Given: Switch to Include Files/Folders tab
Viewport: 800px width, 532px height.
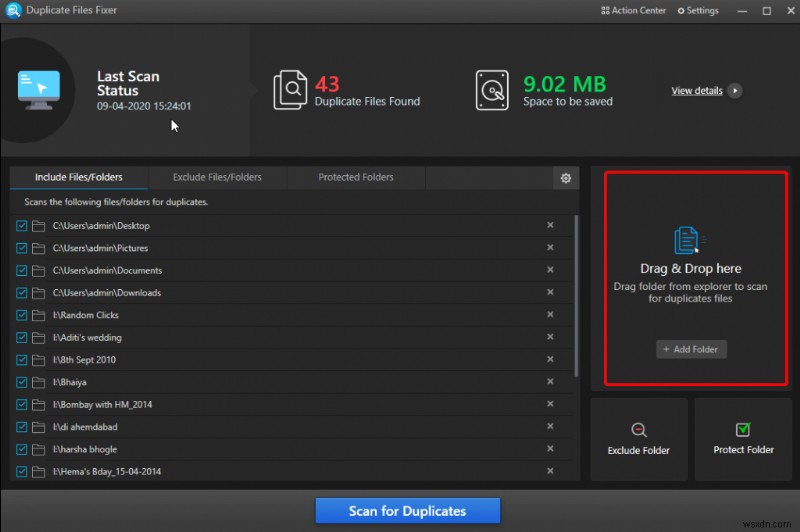Looking at the screenshot, I should click(x=79, y=177).
